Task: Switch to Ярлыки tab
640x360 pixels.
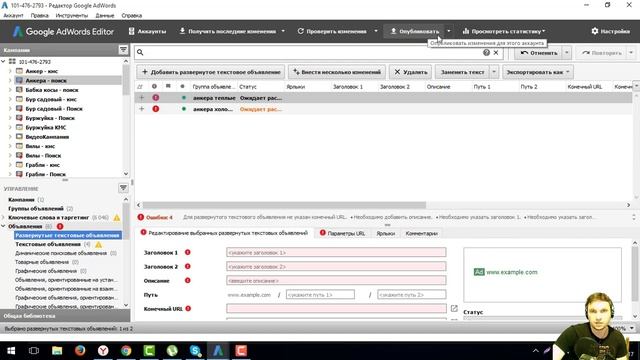Action: point(386,233)
